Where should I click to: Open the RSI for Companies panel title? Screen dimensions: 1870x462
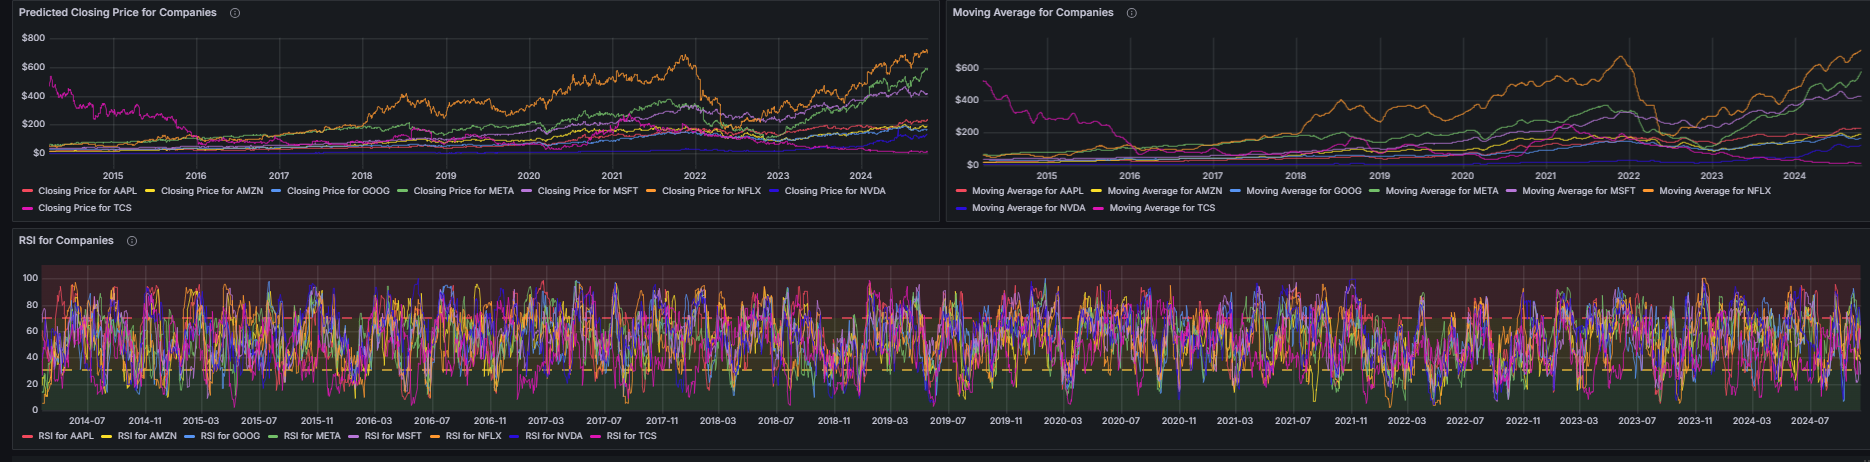[x=66, y=241]
